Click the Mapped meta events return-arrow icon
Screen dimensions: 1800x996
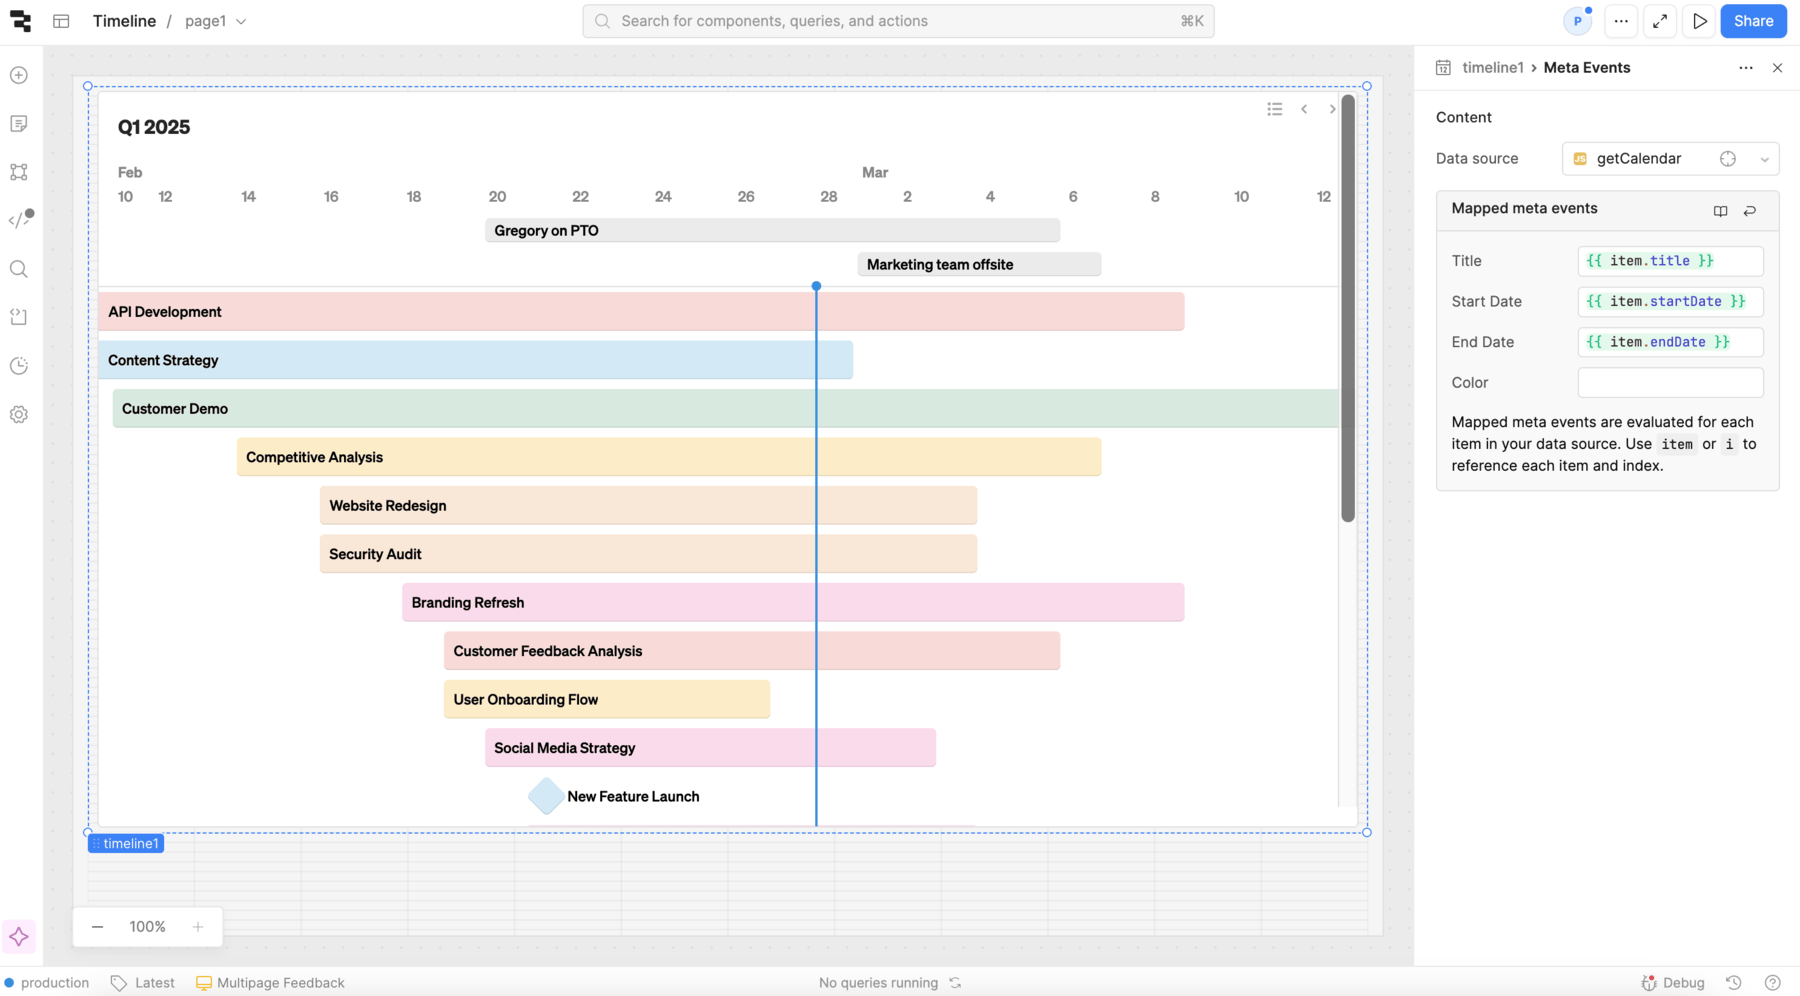coord(1750,211)
